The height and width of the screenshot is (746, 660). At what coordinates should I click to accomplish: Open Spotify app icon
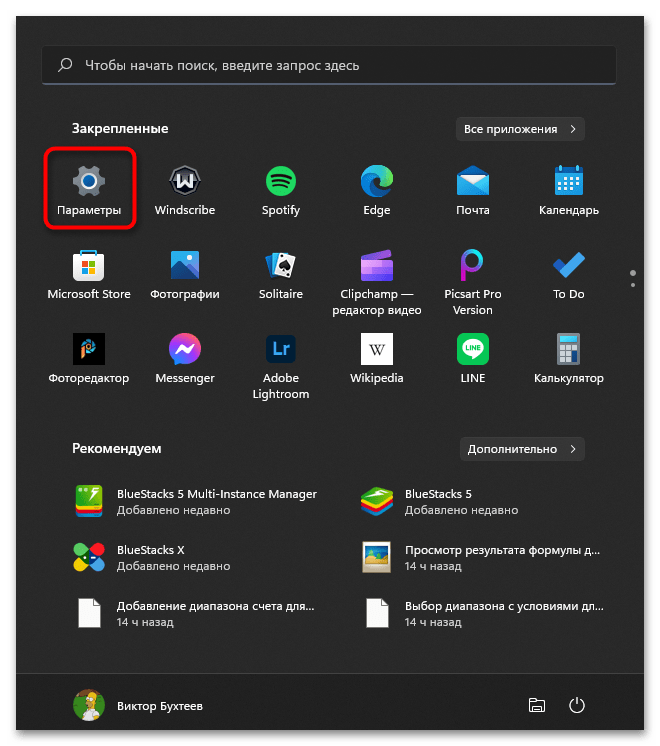(x=281, y=181)
